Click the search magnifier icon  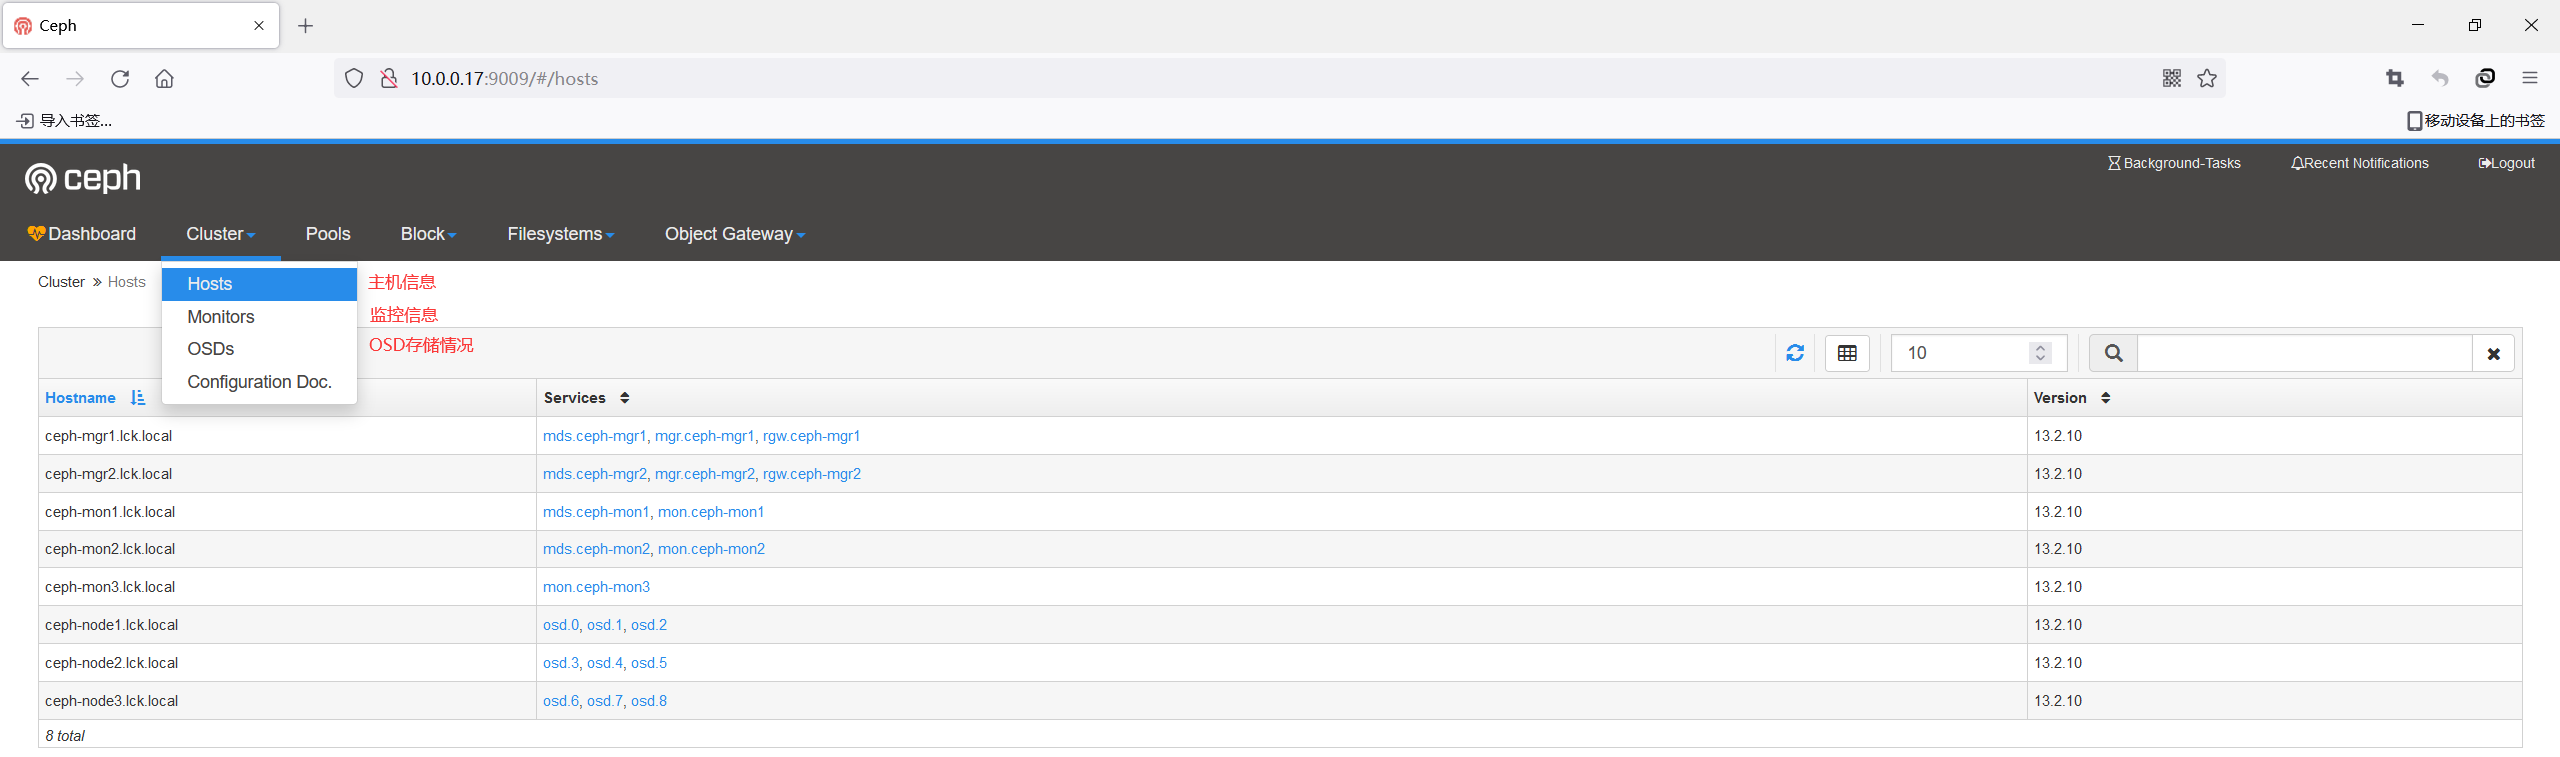(2113, 353)
